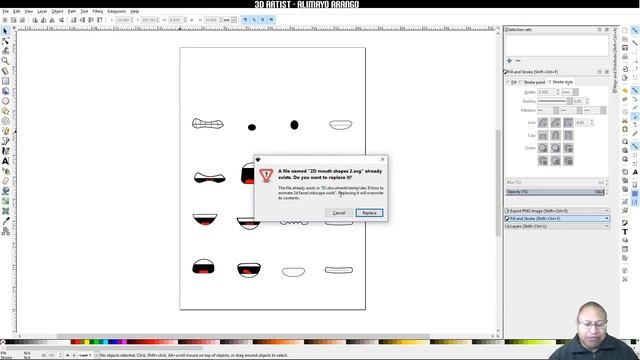This screenshot has height=360, width=640.
Task: Toggle the first Order button
Action: [x=543, y=148]
